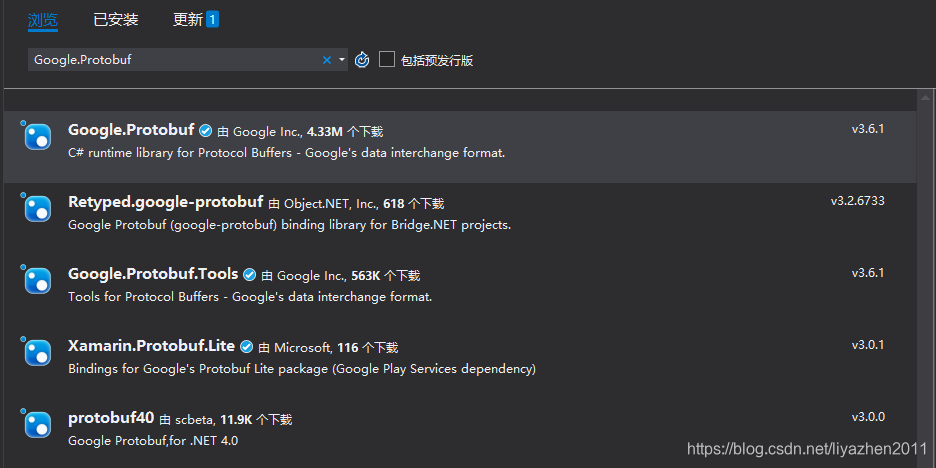Click the update count badge 1
Image resolution: width=936 pixels, height=468 pixels.
coord(213,20)
